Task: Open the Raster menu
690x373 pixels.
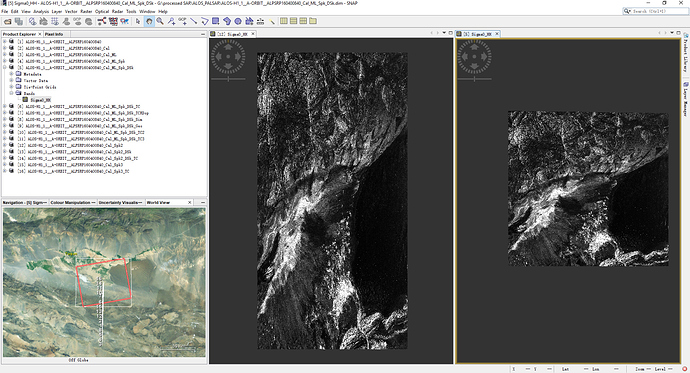Action: coord(86,11)
